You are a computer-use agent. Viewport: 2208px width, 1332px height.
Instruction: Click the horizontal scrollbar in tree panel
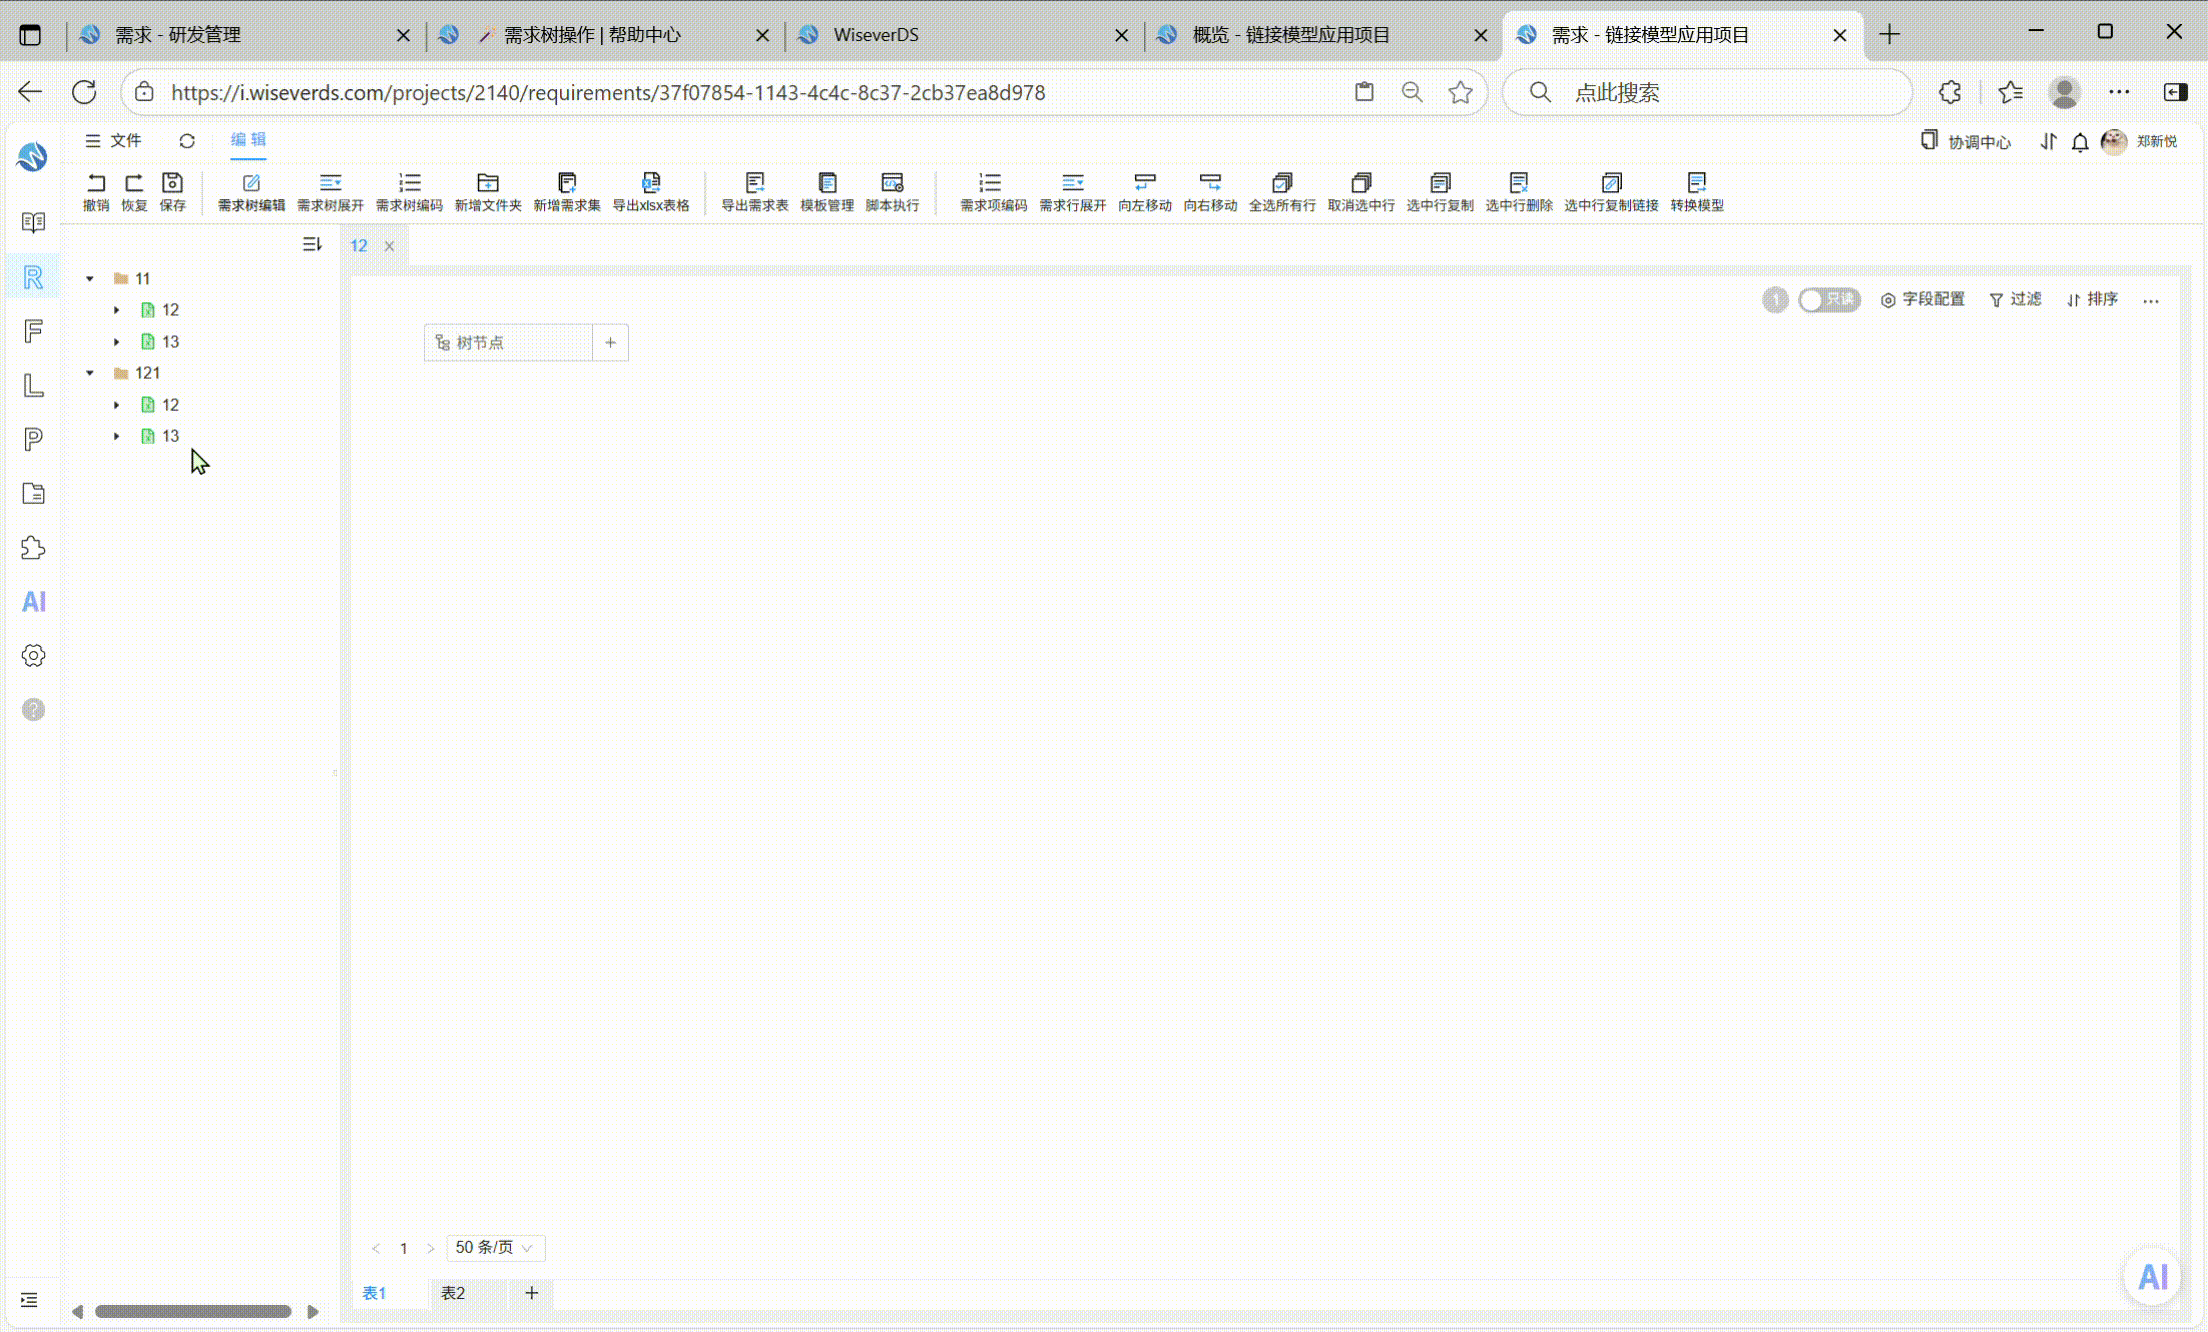pyautogui.click(x=193, y=1311)
